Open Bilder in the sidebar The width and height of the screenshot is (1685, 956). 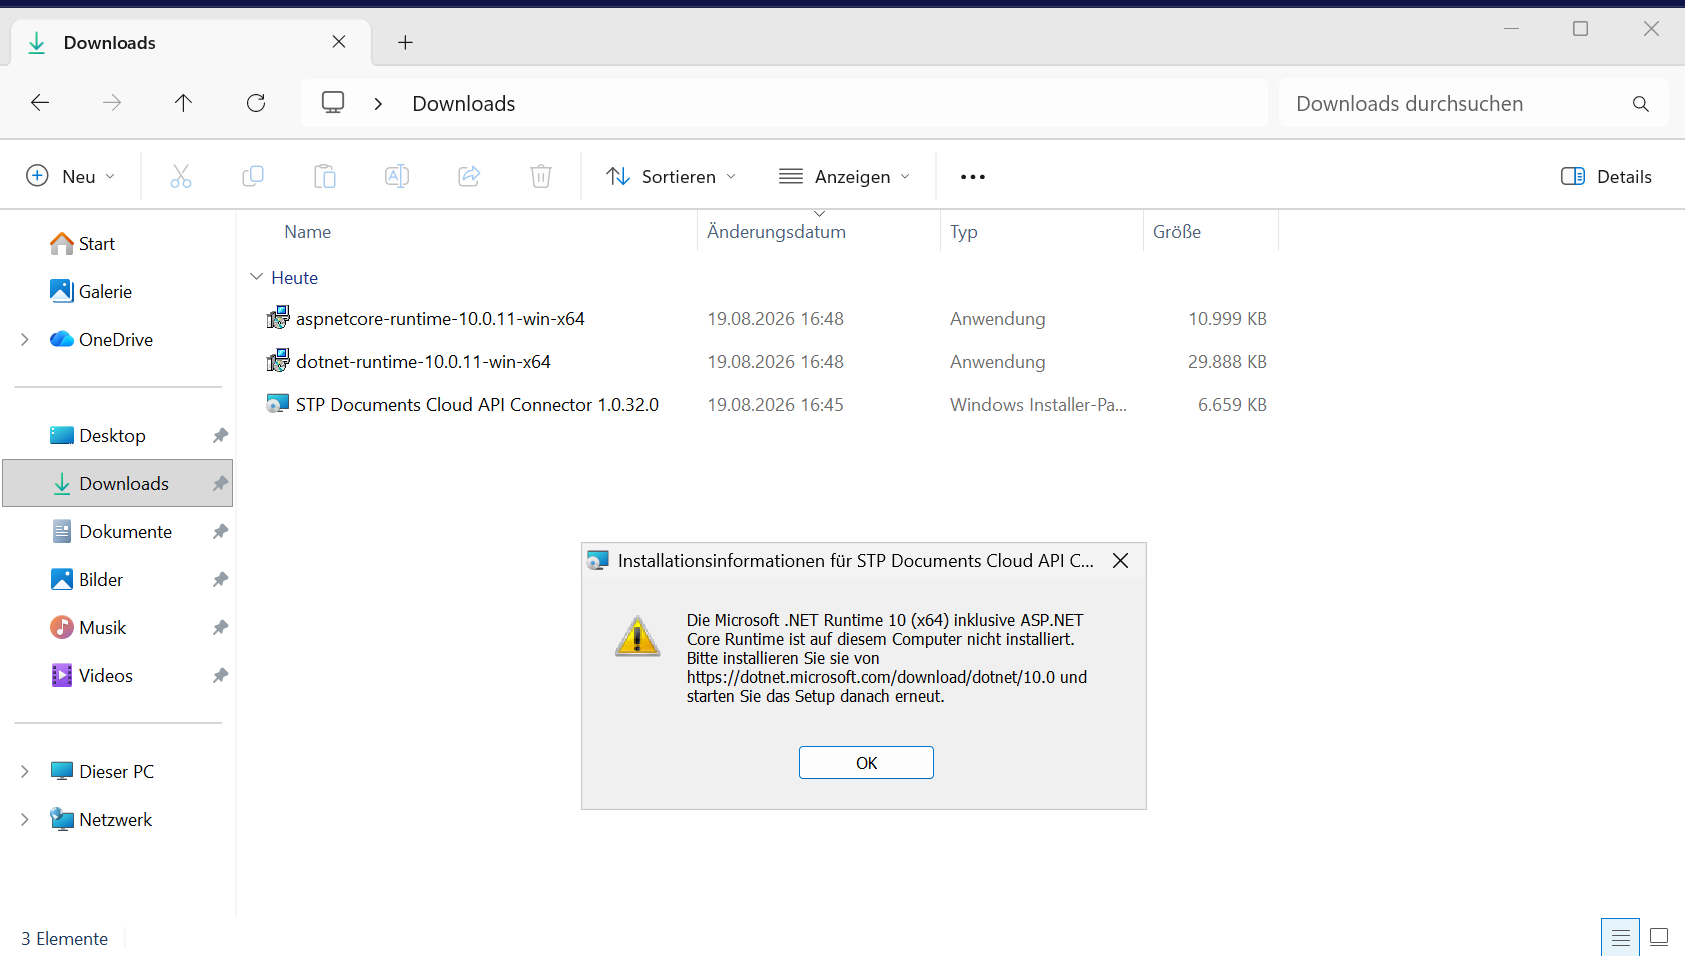click(x=87, y=580)
